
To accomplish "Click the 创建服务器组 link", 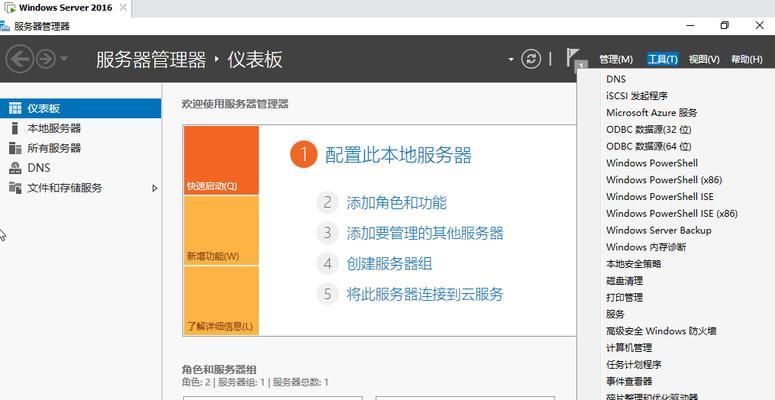I will pyautogui.click(x=389, y=264).
